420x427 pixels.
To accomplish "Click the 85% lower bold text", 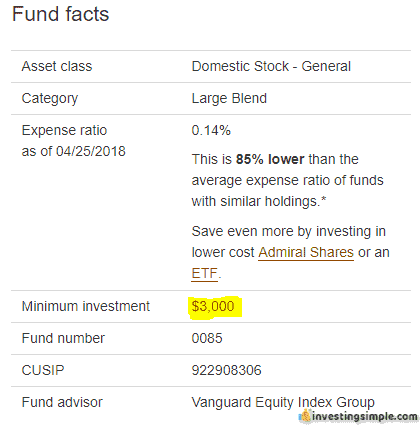I will click(x=270, y=159).
